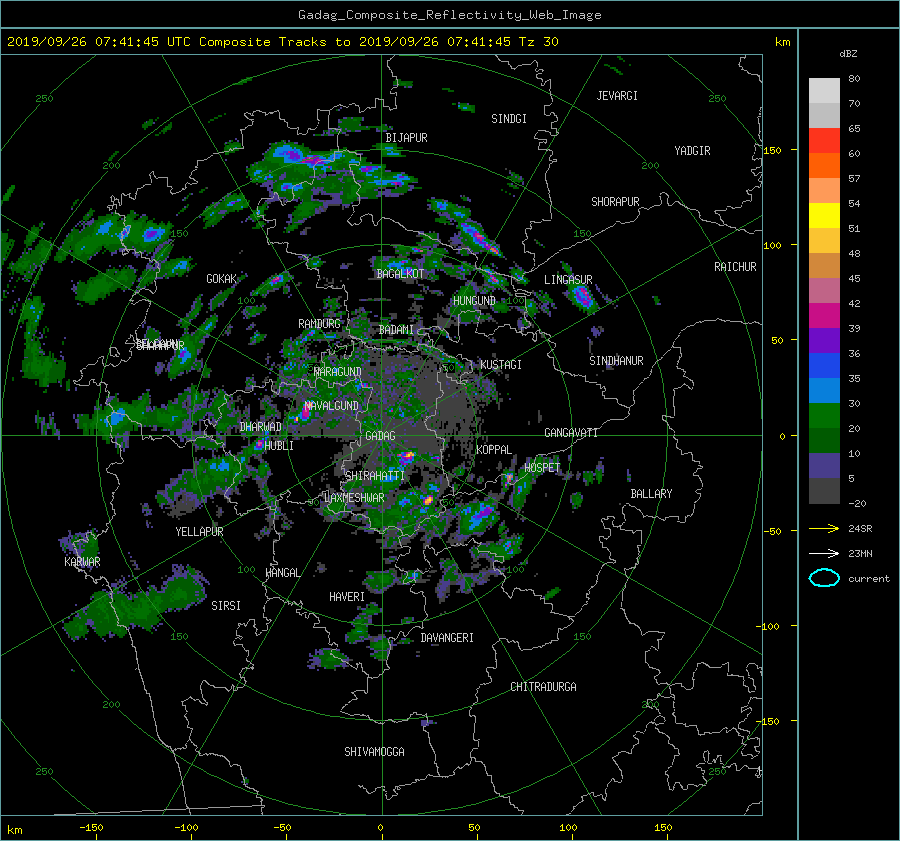Click the GADAG radar center label
The height and width of the screenshot is (841, 900).
(380, 436)
